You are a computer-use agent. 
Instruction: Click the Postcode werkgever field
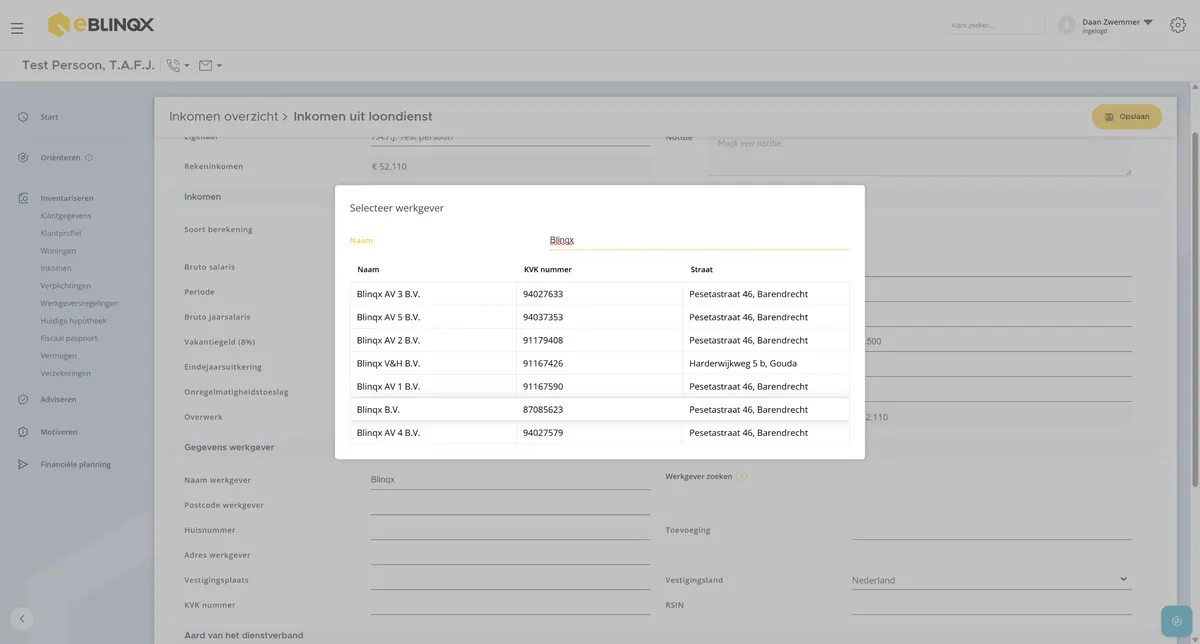510,505
